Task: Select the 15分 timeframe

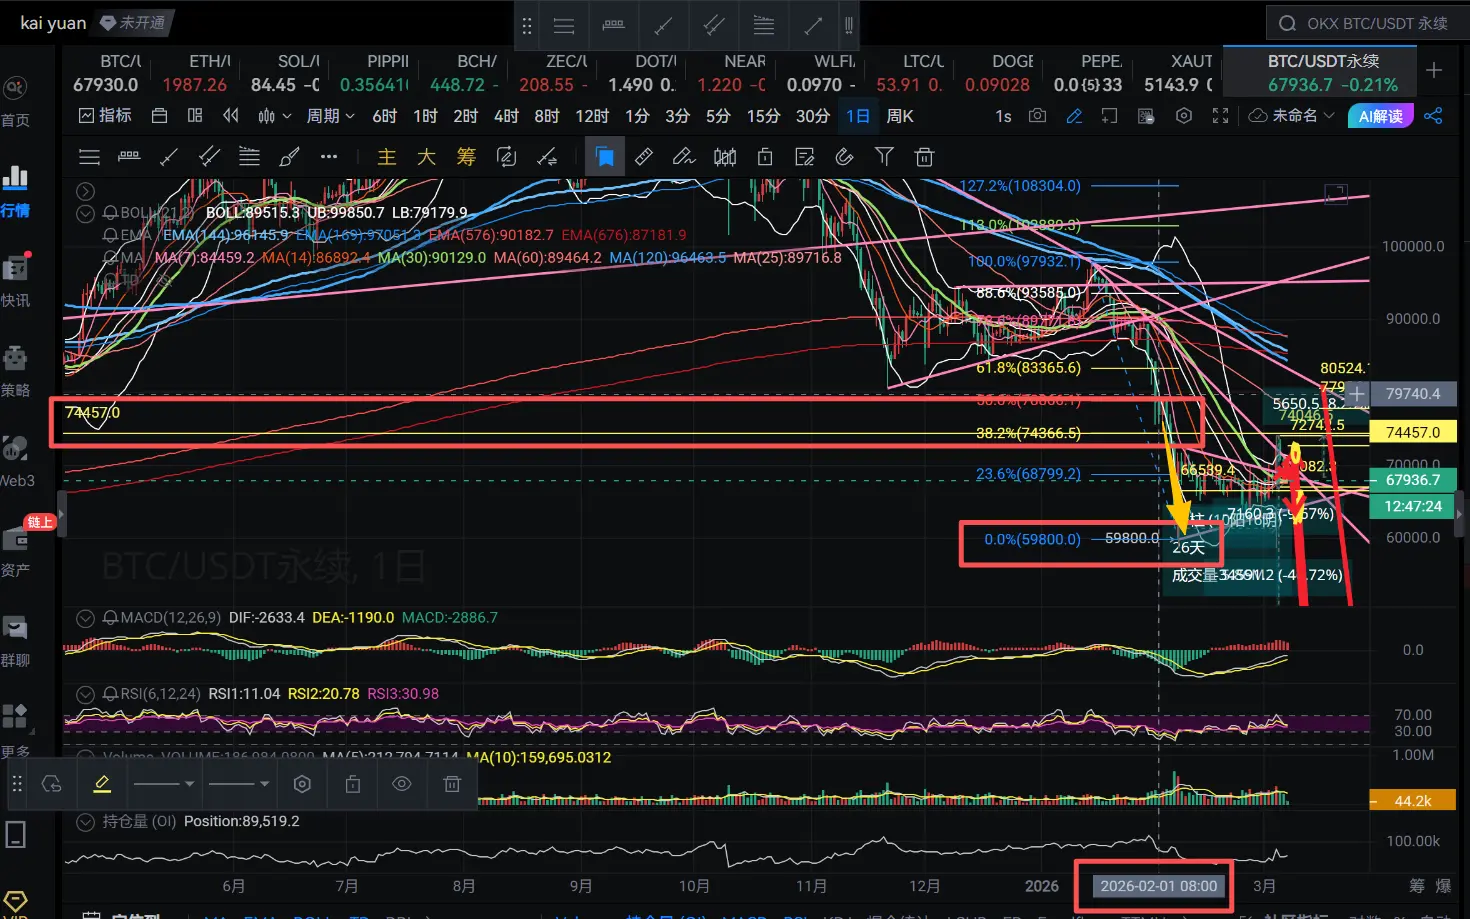Action: tap(763, 116)
